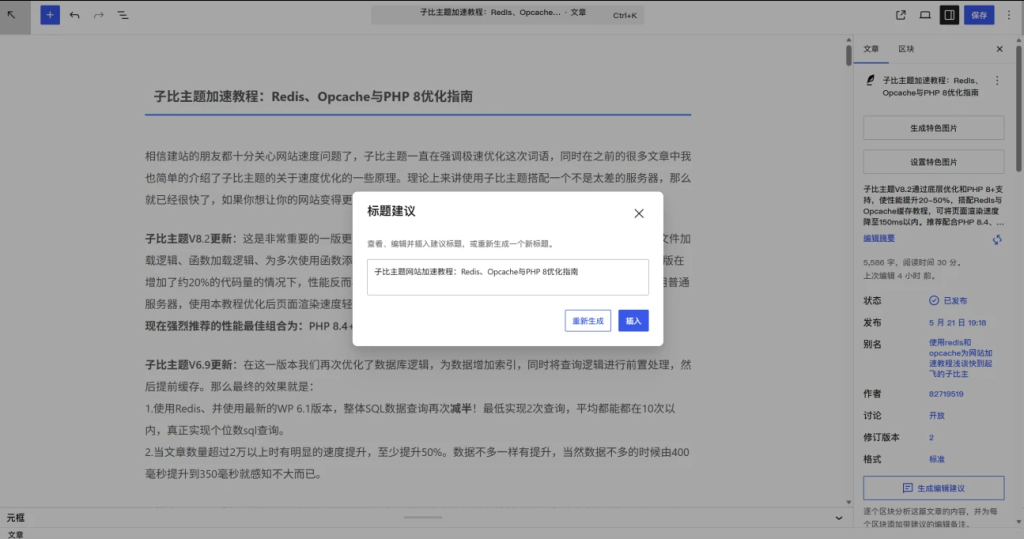Click 生成特色图片 button

click(x=933, y=128)
